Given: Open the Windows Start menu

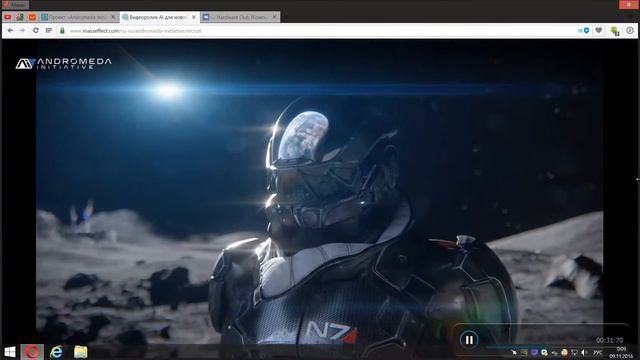Looking at the screenshot, I should 10,352.
